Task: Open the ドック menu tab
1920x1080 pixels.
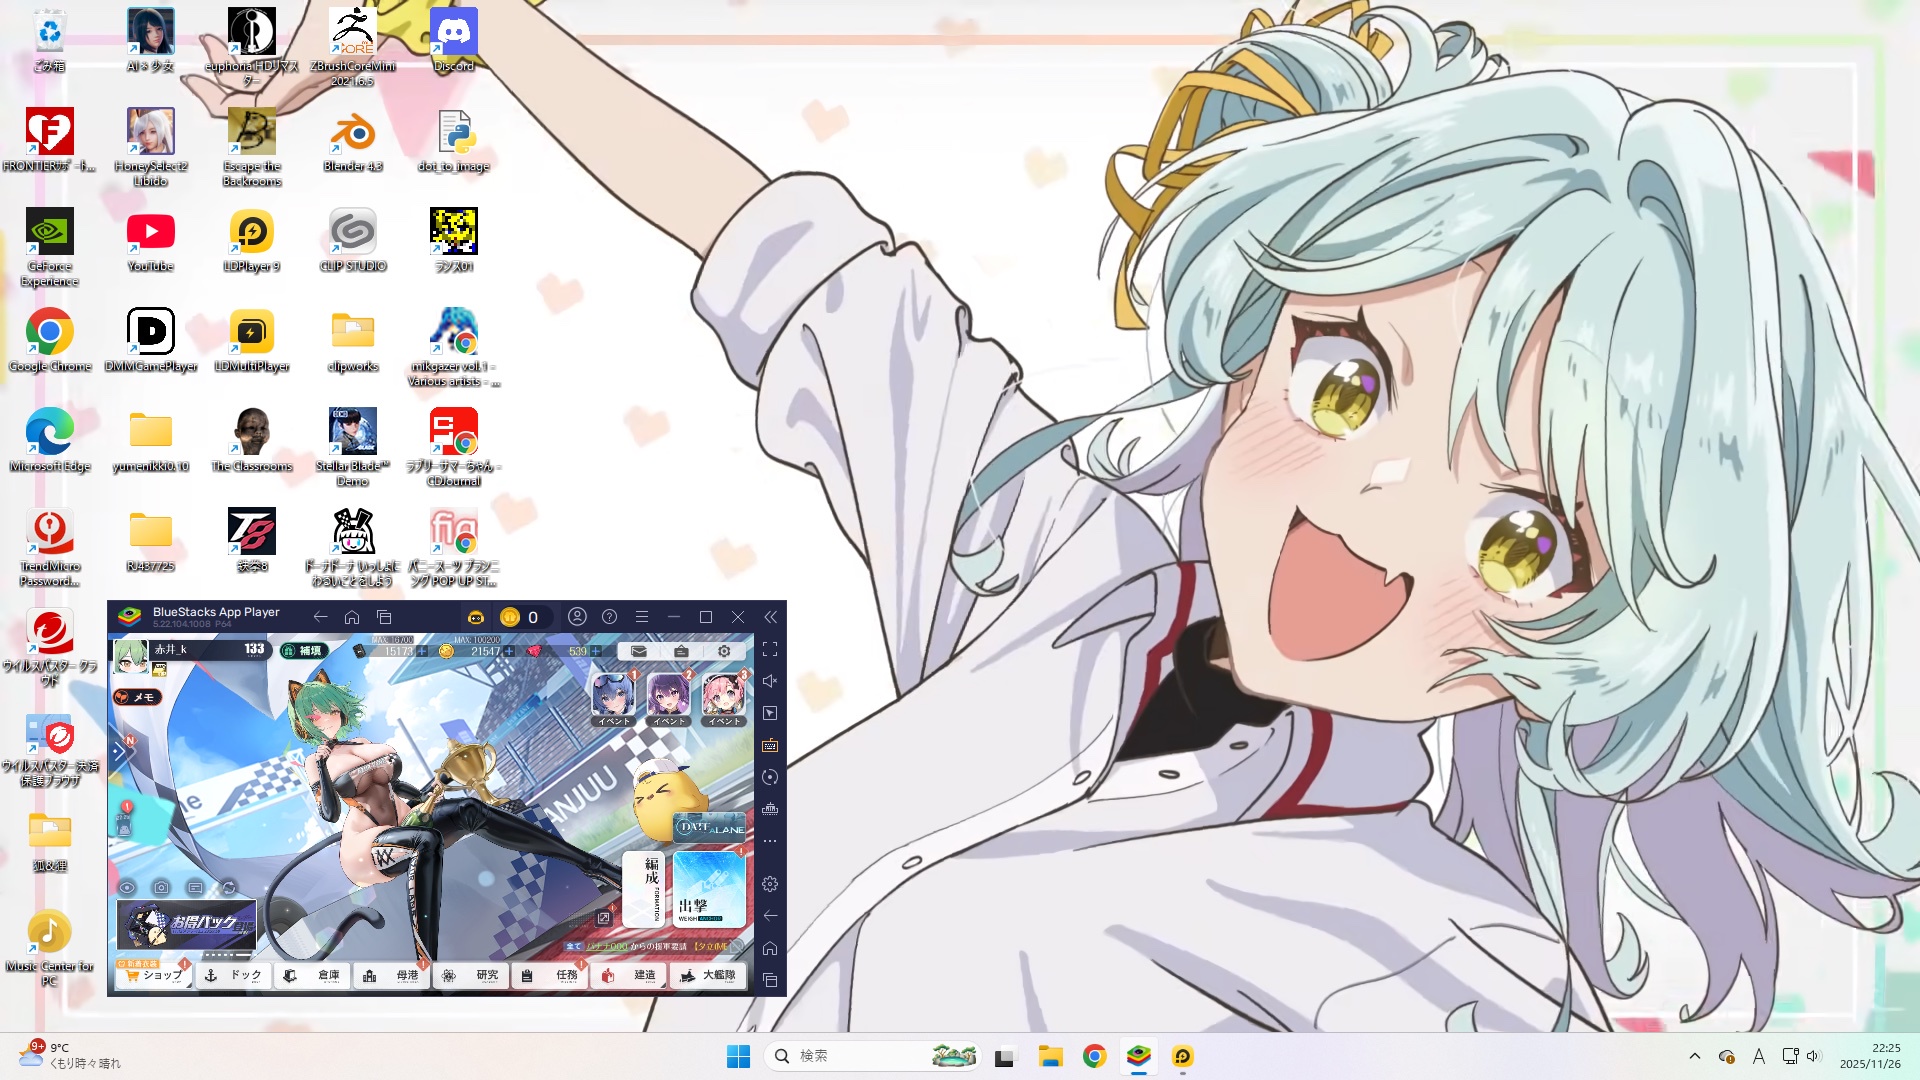Action: coord(233,975)
